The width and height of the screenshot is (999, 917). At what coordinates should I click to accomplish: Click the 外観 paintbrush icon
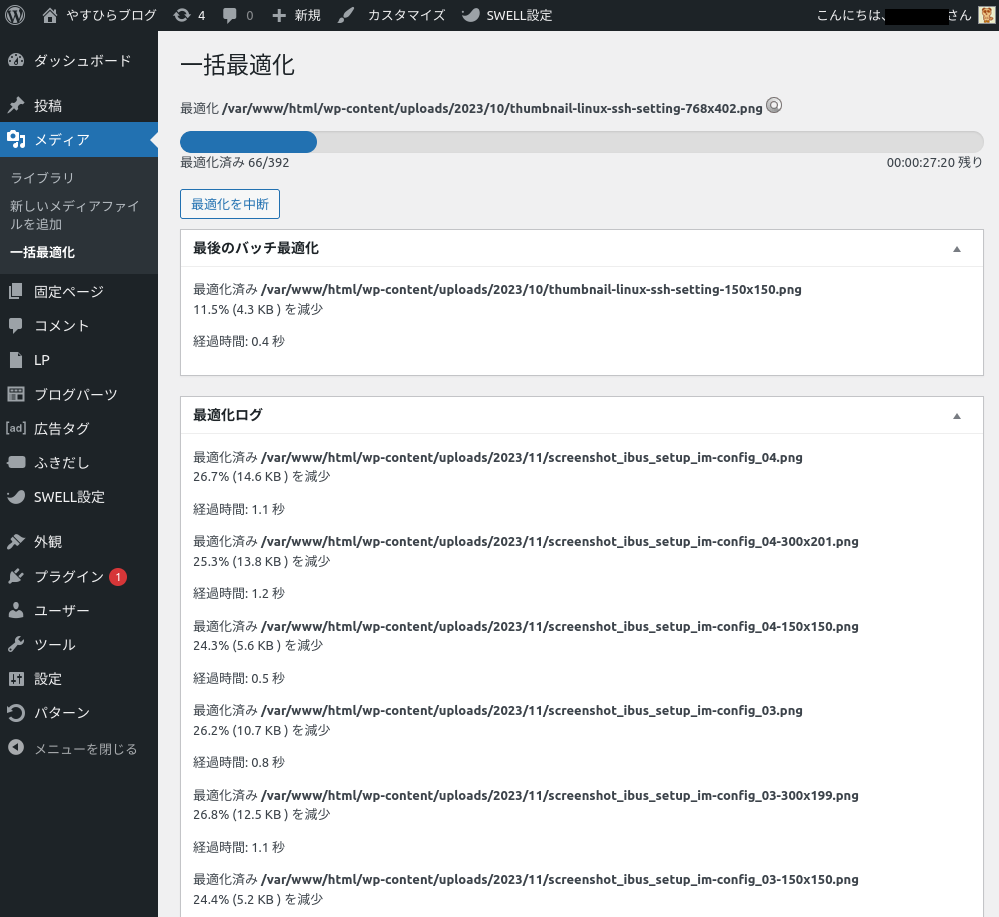16,542
